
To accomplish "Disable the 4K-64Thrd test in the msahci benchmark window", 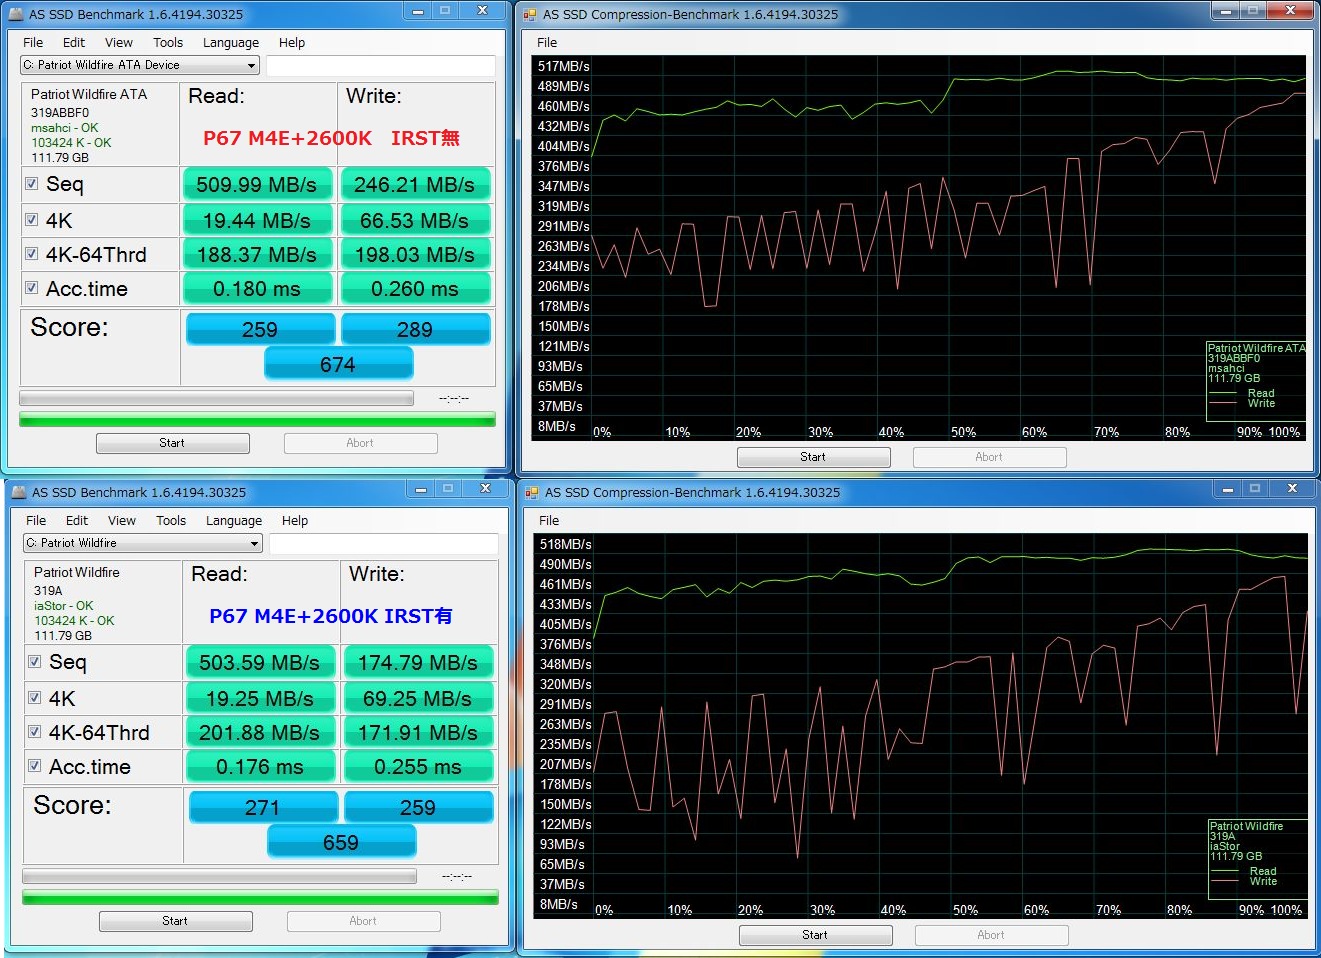I will [32, 254].
